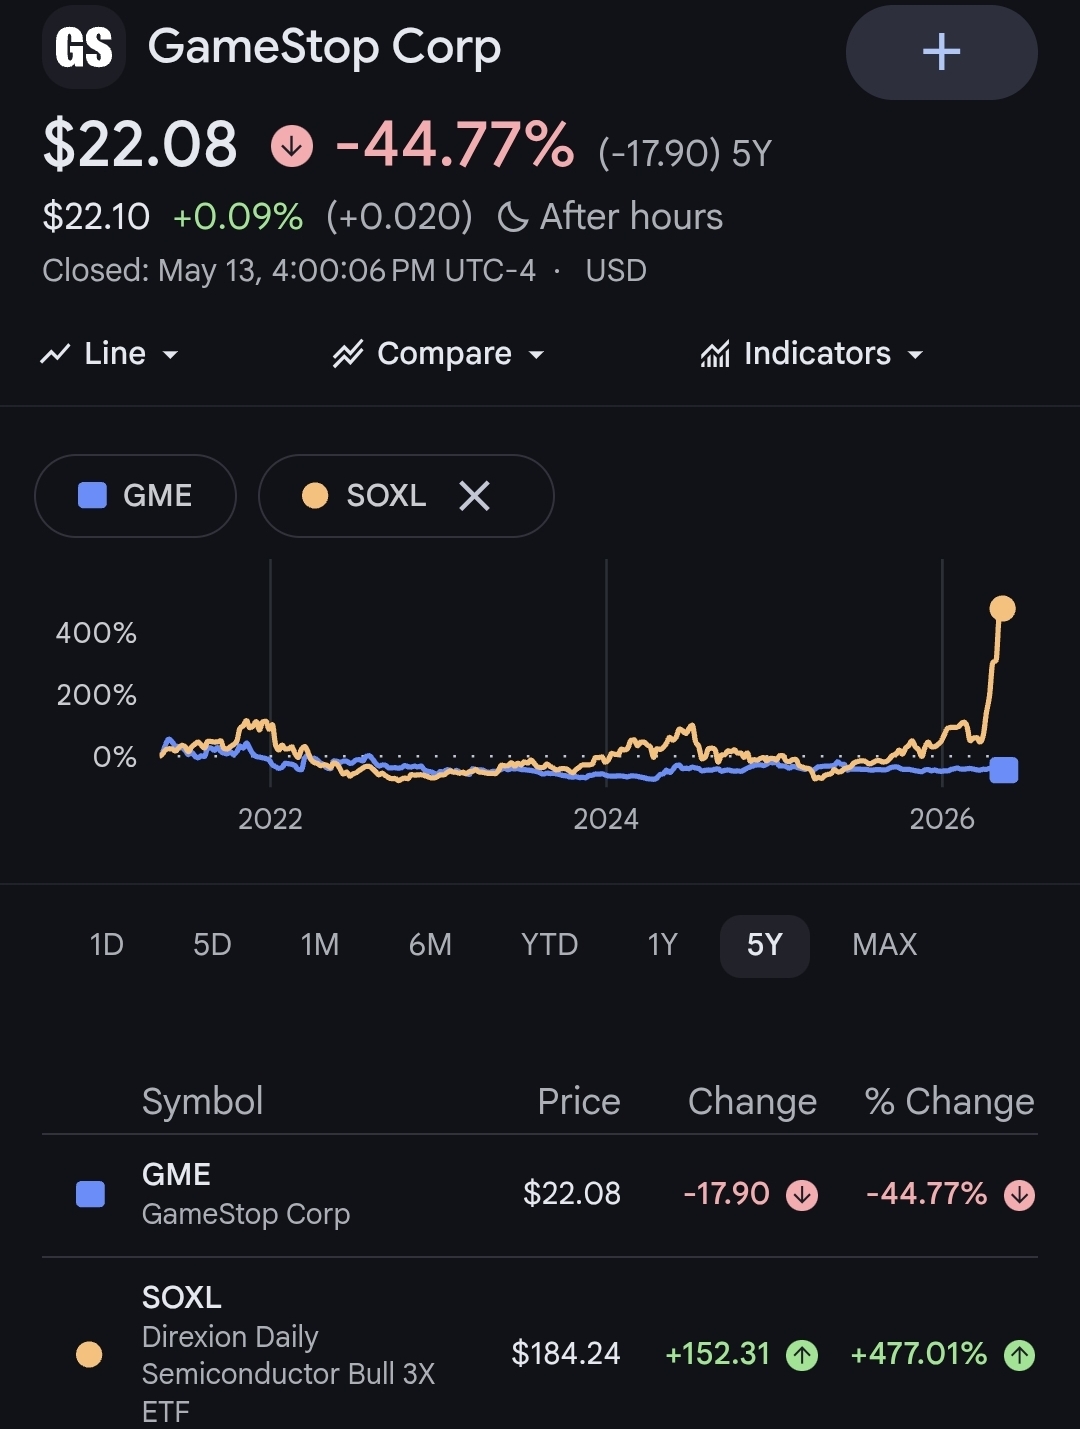Switch chart to YTD range
Screen dimensions: 1080x1429
pos(549,945)
